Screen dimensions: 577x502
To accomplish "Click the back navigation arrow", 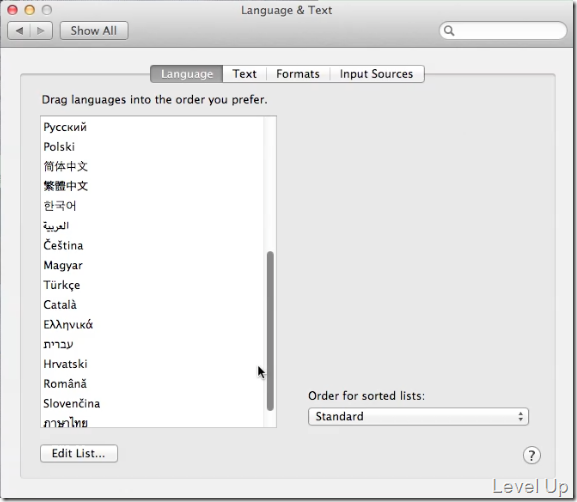I will (19, 31).
